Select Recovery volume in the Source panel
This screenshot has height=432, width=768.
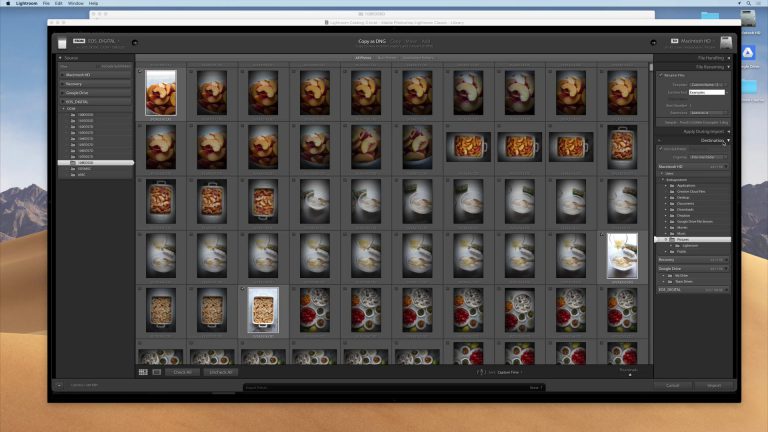point(96,84)
